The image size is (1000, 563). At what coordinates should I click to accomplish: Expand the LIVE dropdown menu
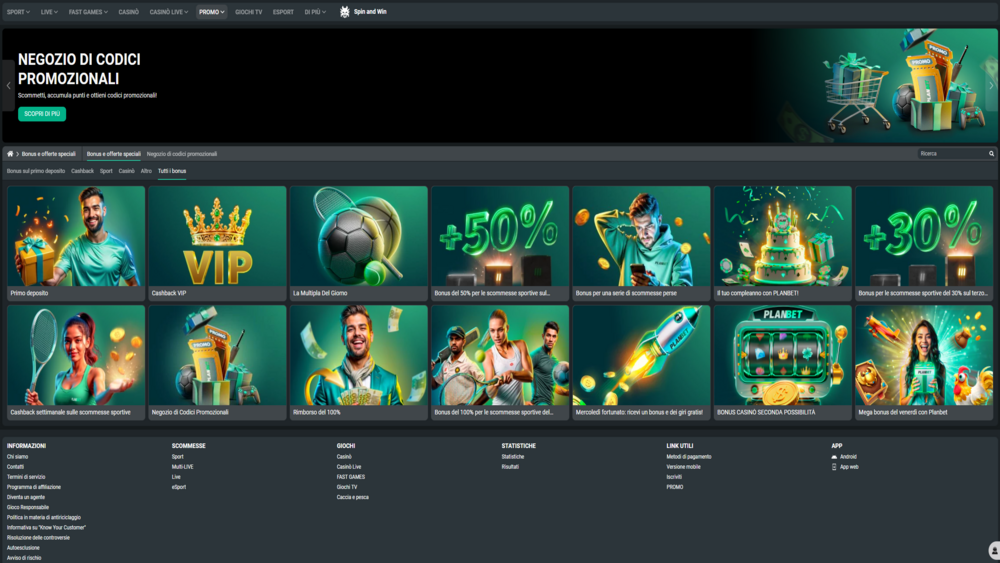[x=49, y=12]
